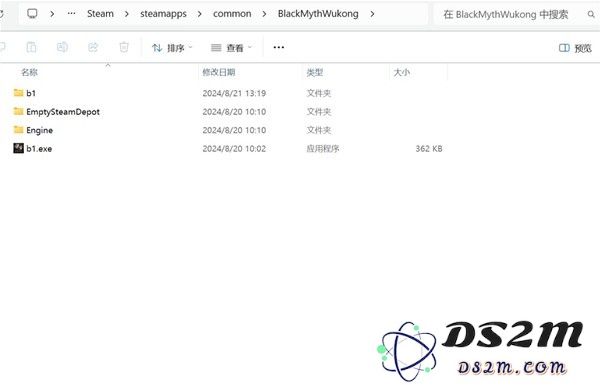The width and height of the screenshot is (600, 385).
Task: Click the 文件夹 type cell for Engine
Action: [x=318, y=130]
